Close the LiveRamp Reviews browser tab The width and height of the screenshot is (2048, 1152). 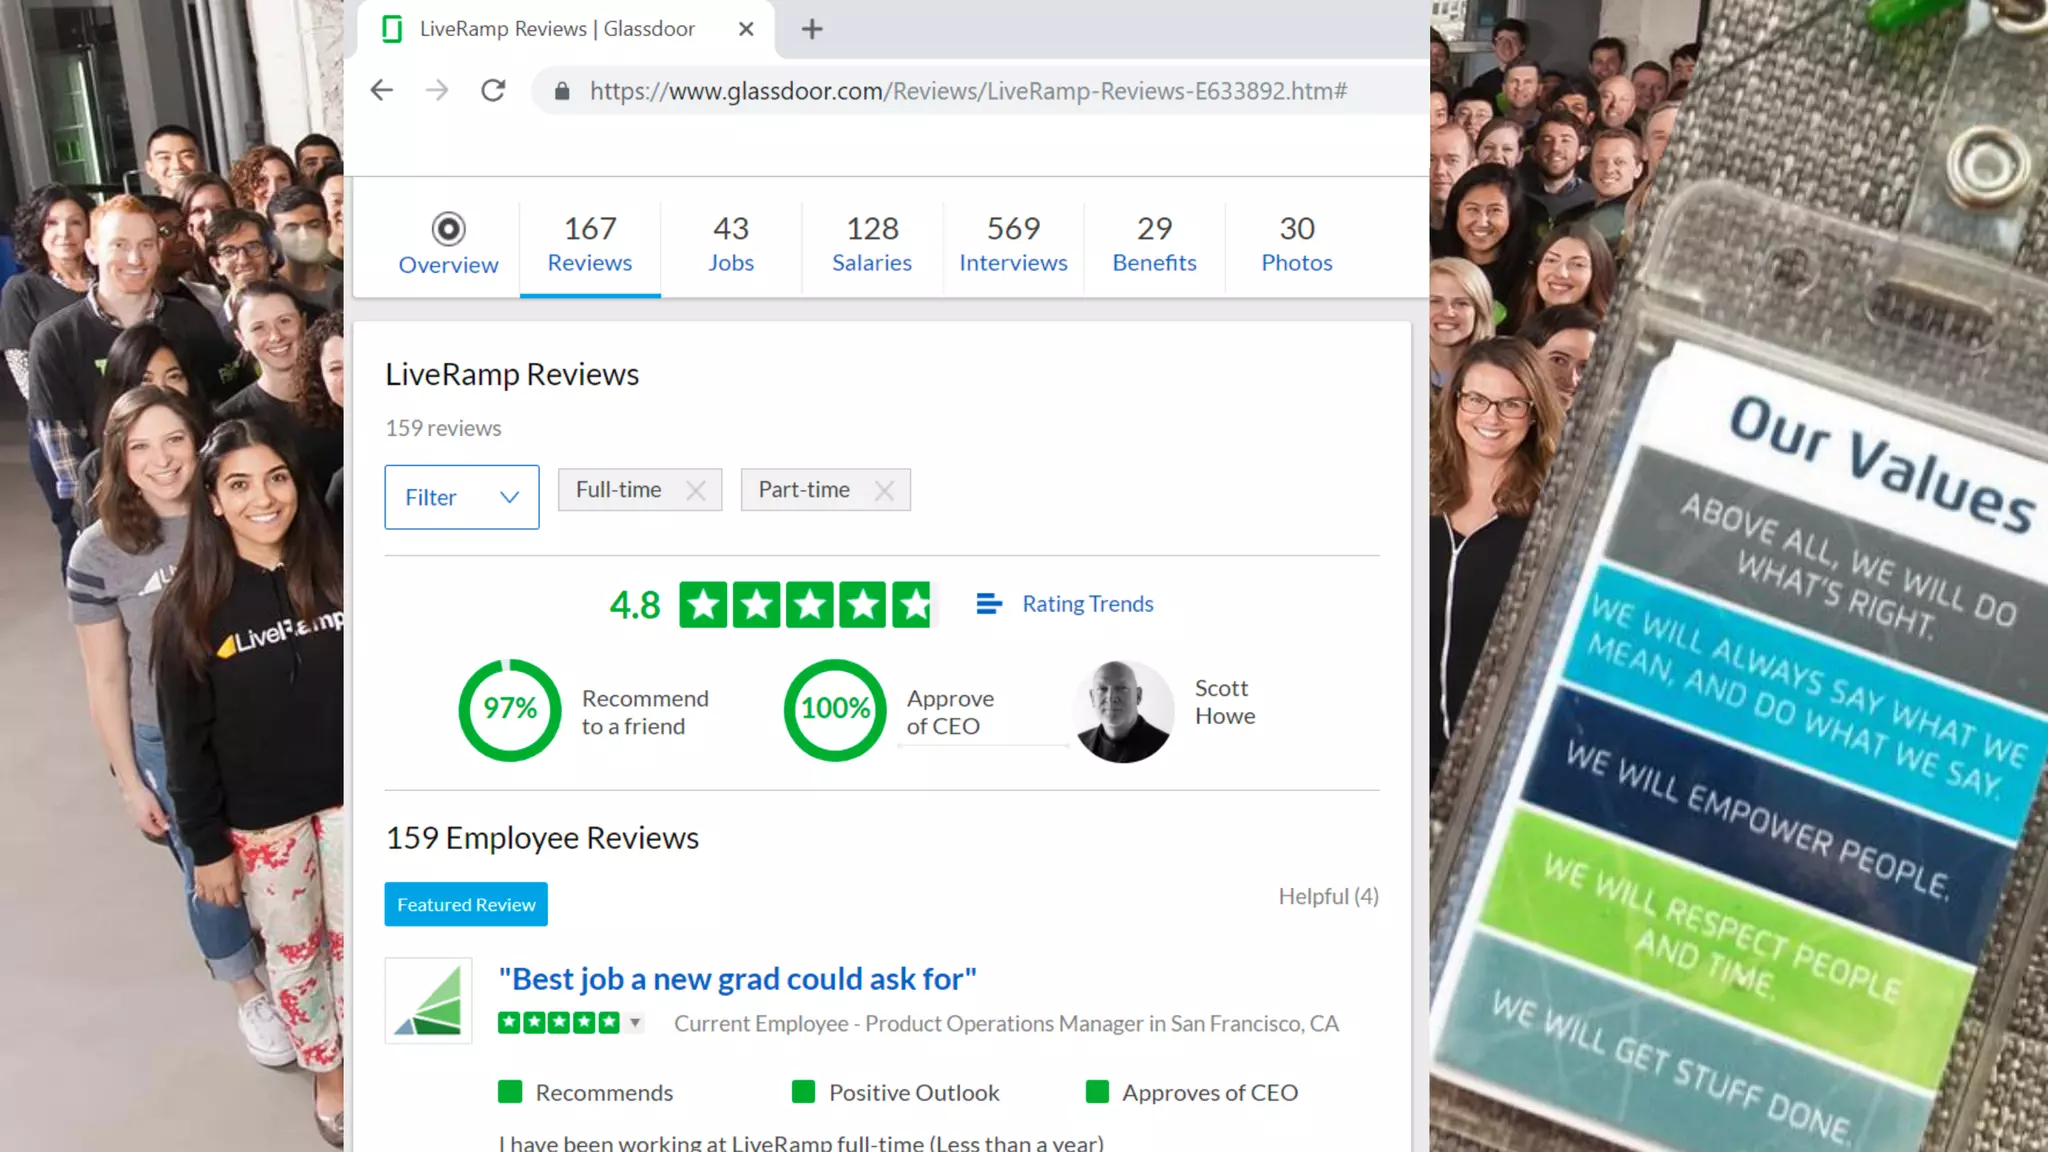coord(746,29)
